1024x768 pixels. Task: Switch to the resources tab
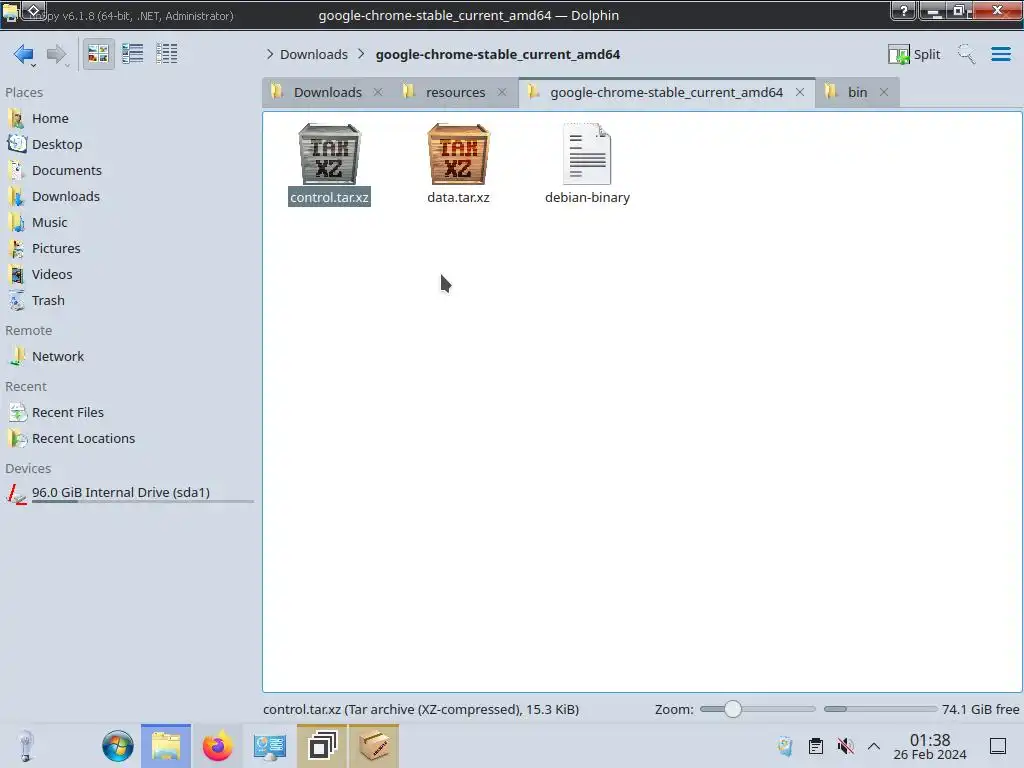455,92
